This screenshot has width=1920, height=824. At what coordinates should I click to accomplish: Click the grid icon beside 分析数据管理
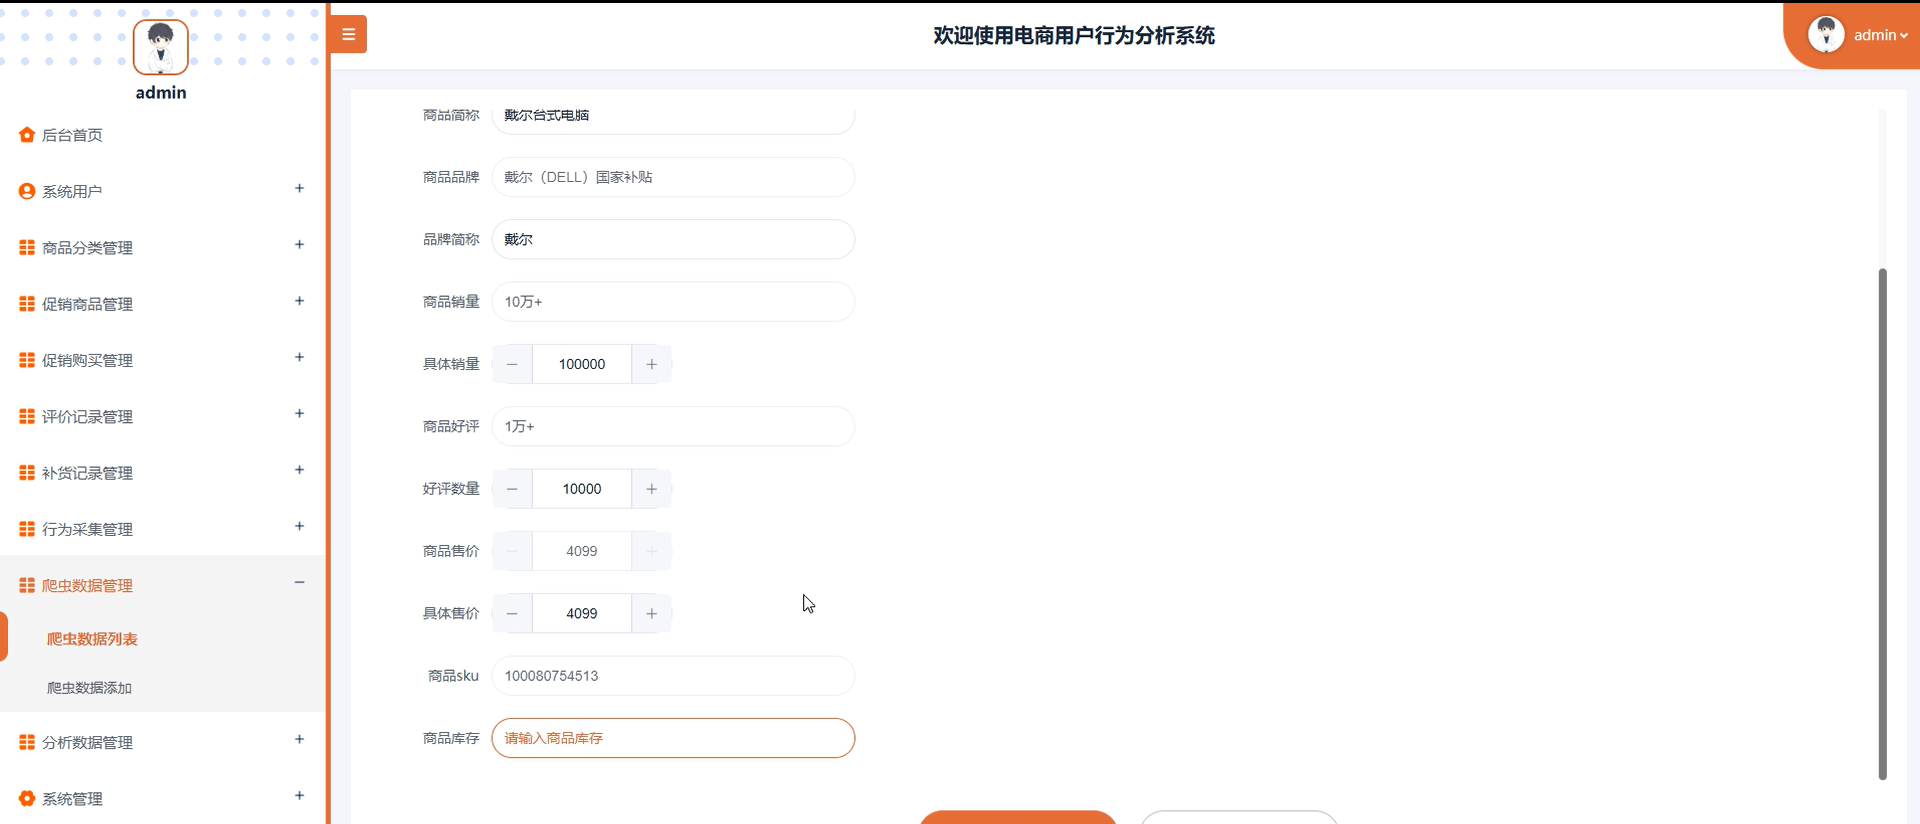[27, 742]
